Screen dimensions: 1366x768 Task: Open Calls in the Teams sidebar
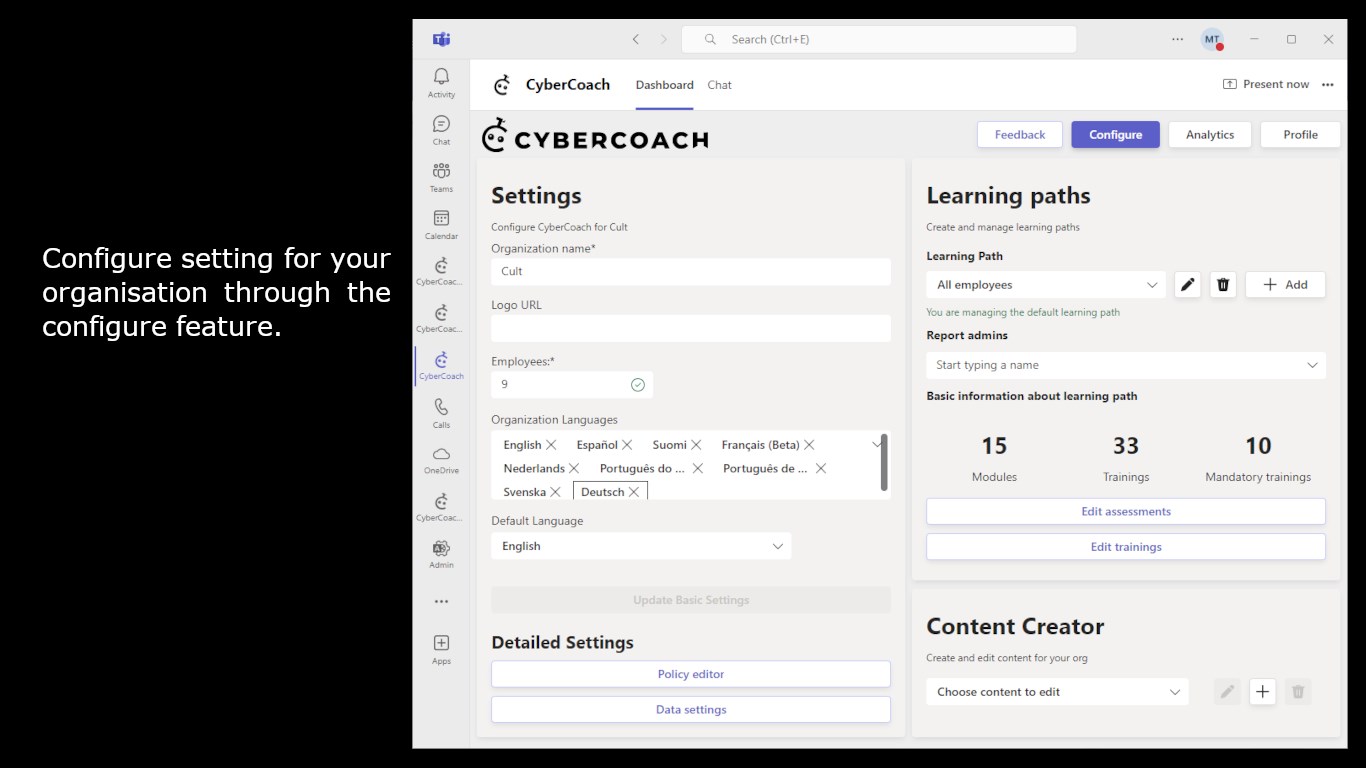pos(441,413)
